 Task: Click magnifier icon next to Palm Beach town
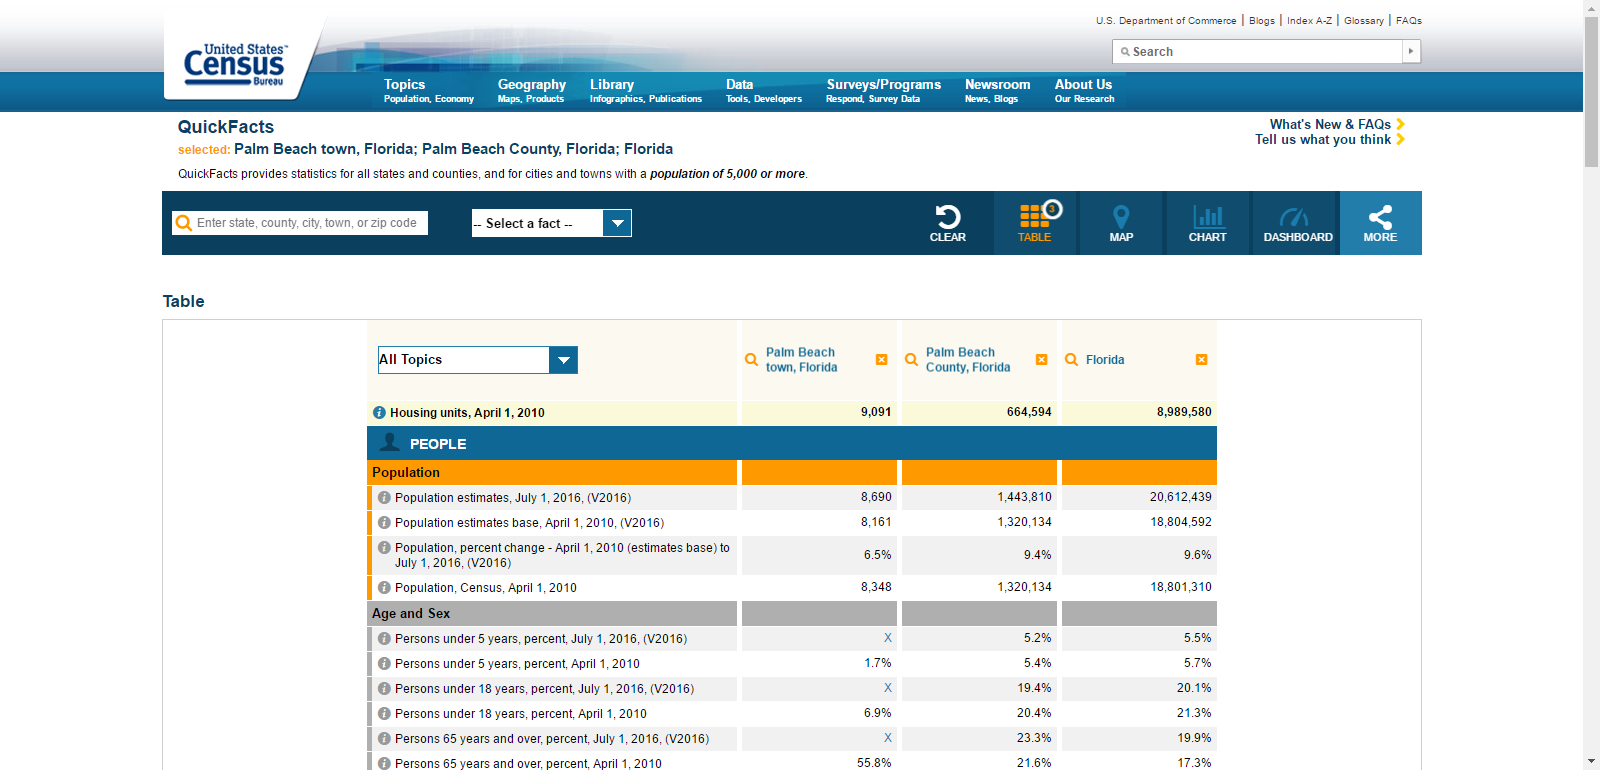pyautogui.click(x=751, y=359)
